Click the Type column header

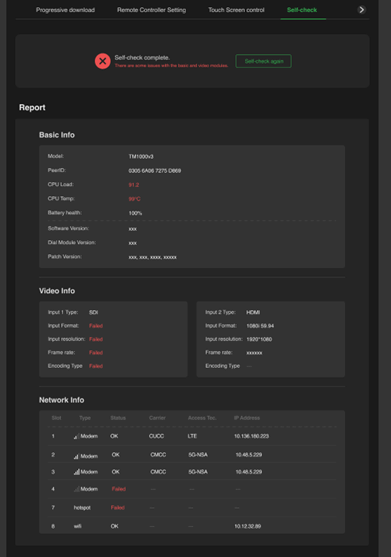point(85,418)
